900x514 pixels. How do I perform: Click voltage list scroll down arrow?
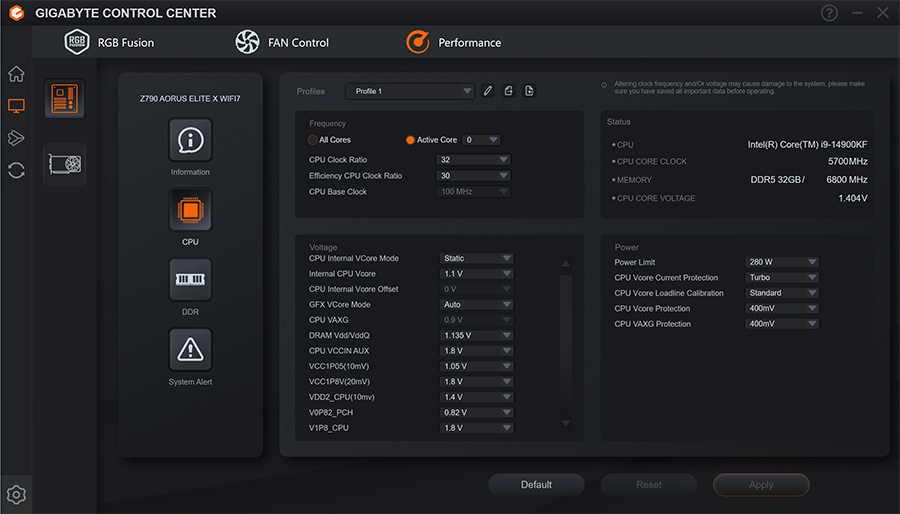(x=565, y=423)
